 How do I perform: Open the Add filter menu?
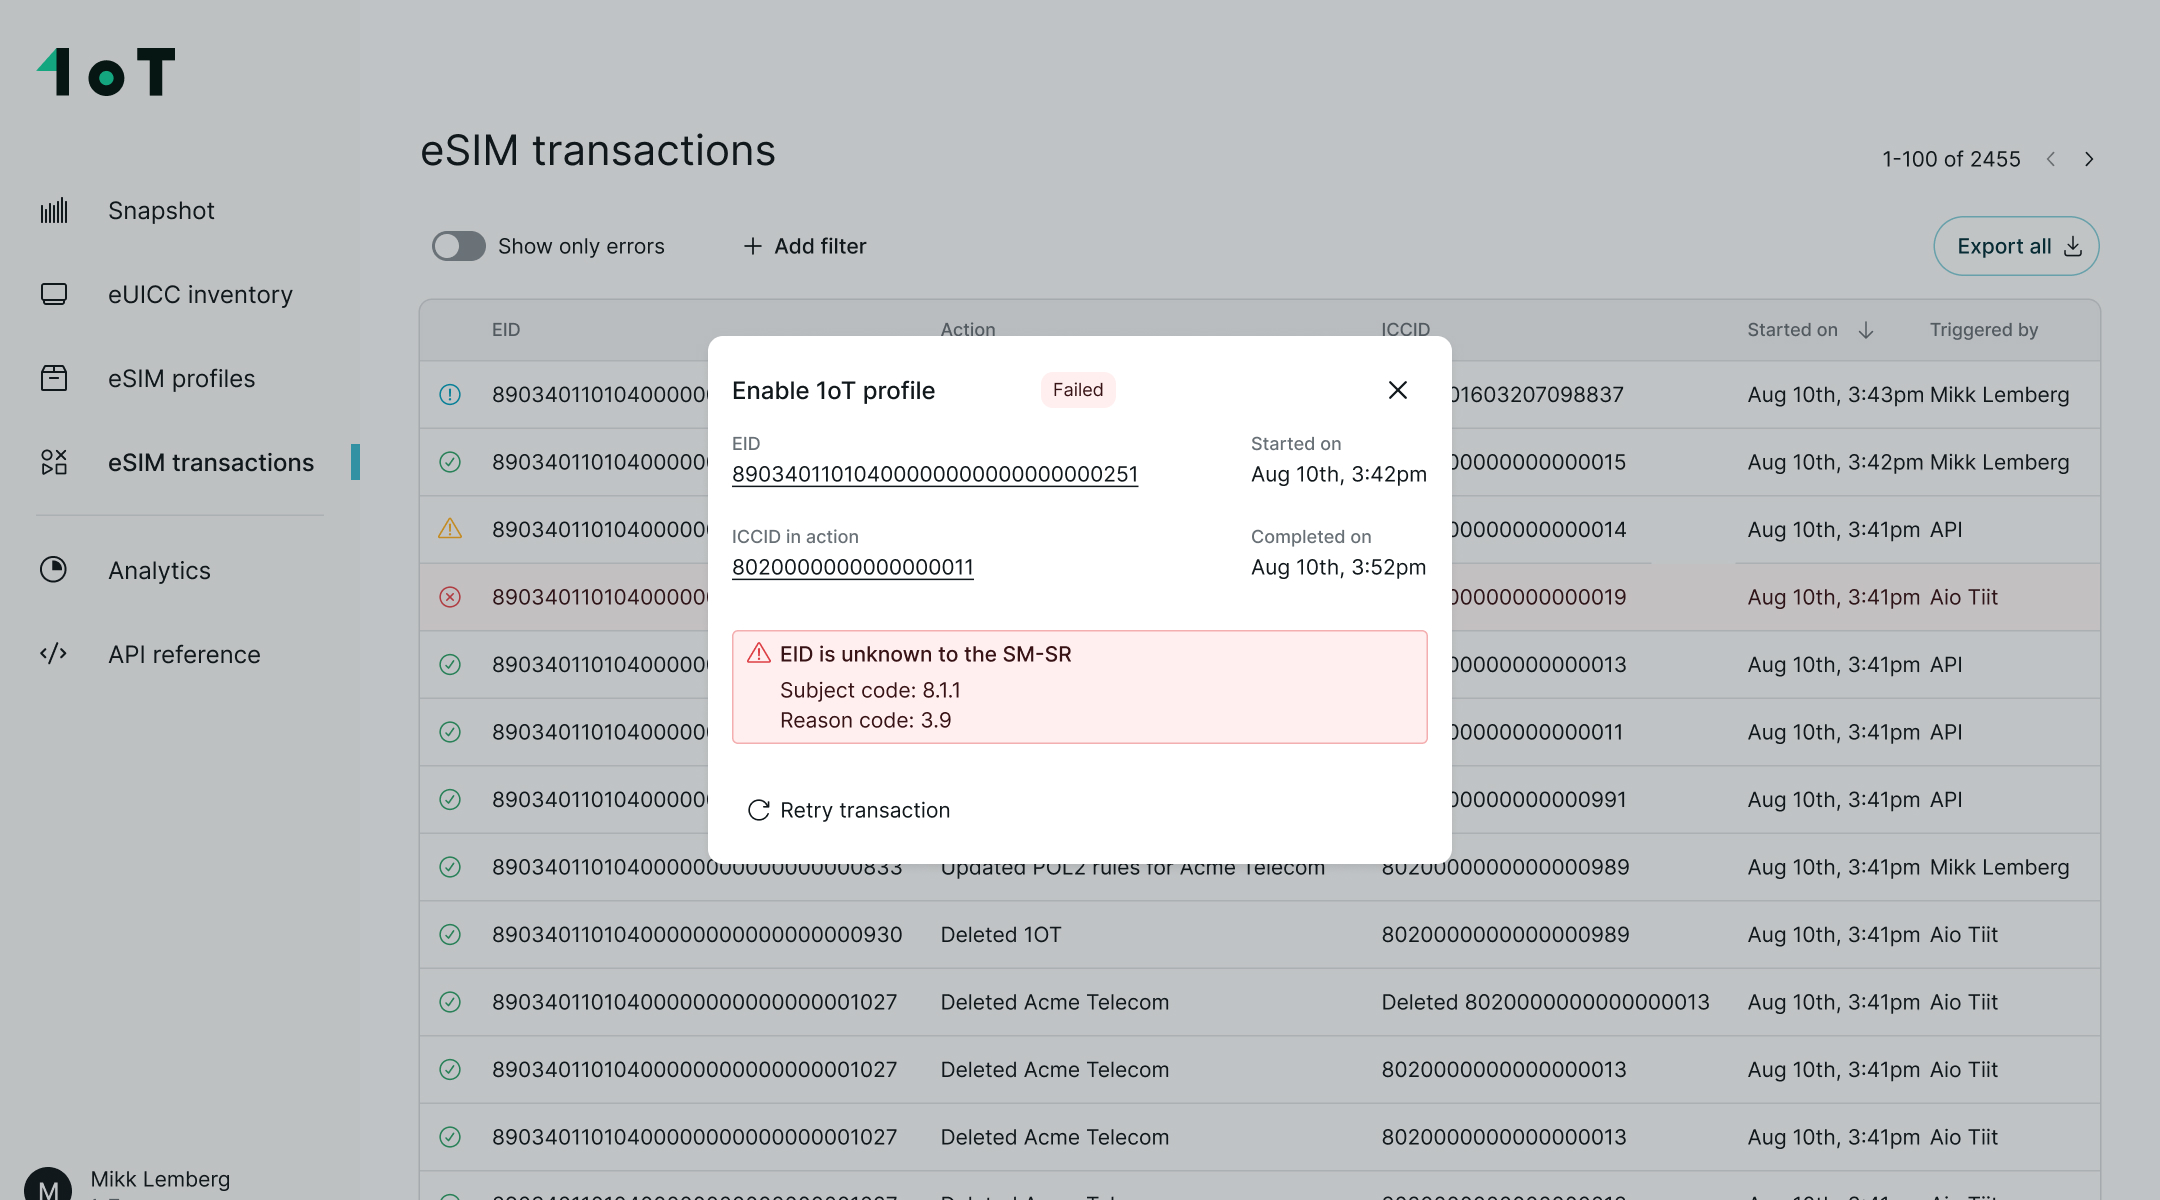(x=804, y=246)
